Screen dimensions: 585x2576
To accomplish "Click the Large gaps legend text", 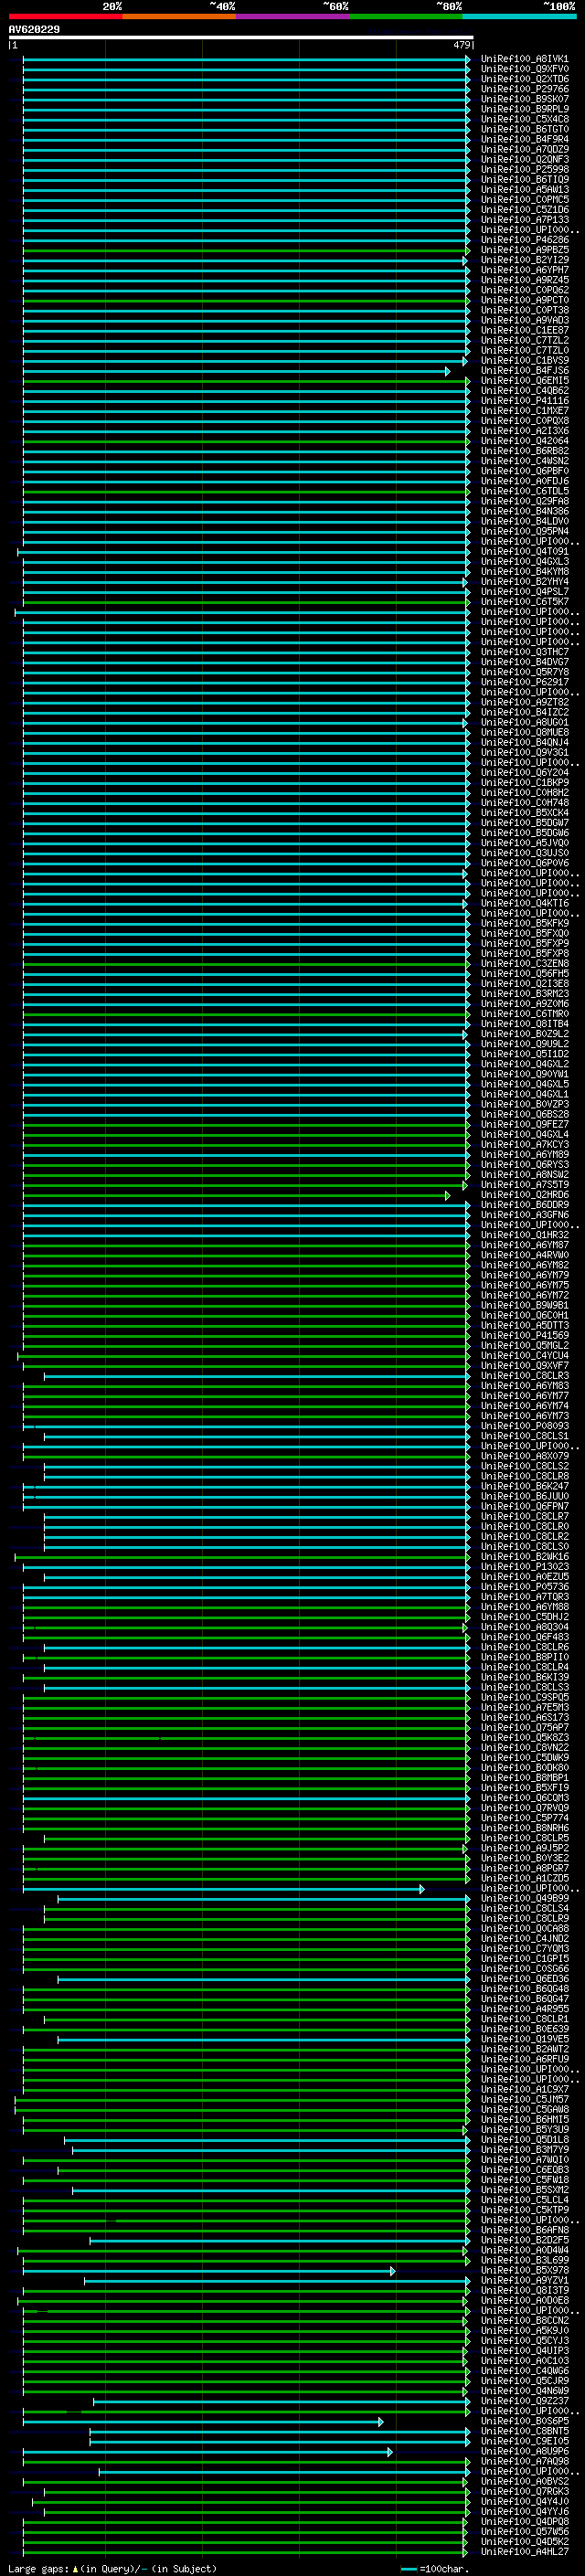I will coord(112,2569).
